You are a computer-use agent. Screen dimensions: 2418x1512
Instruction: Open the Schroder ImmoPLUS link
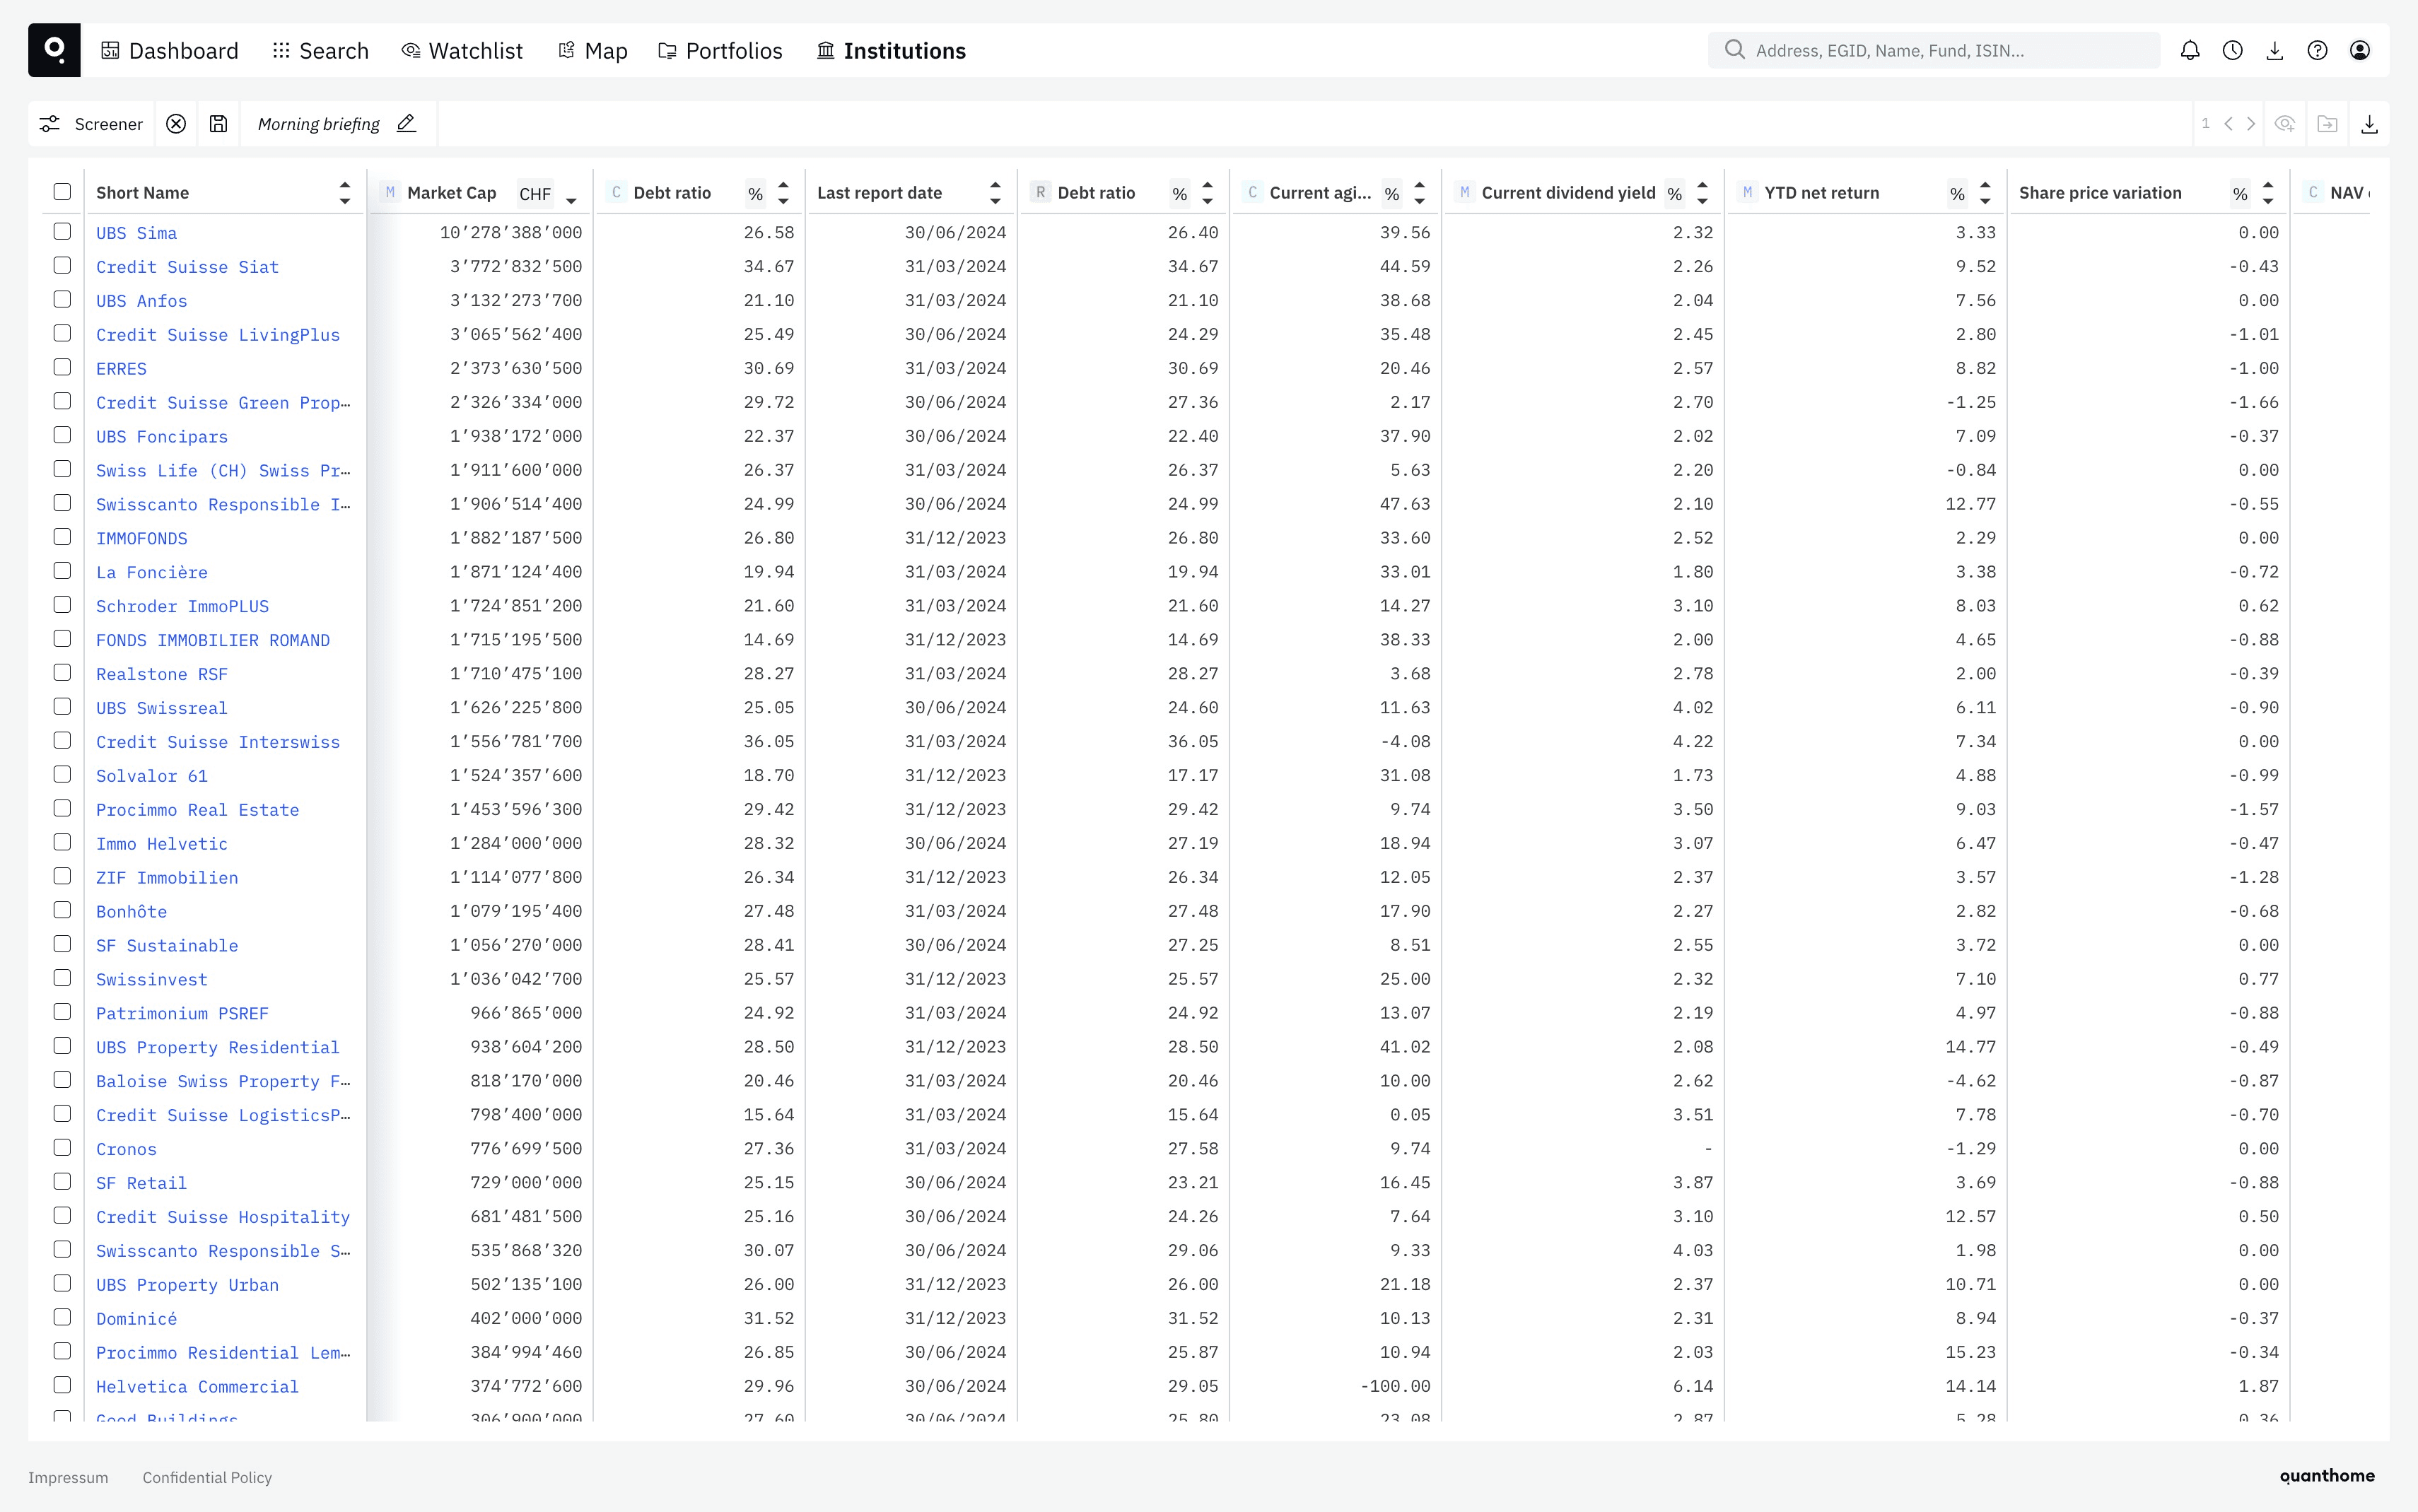182,606
